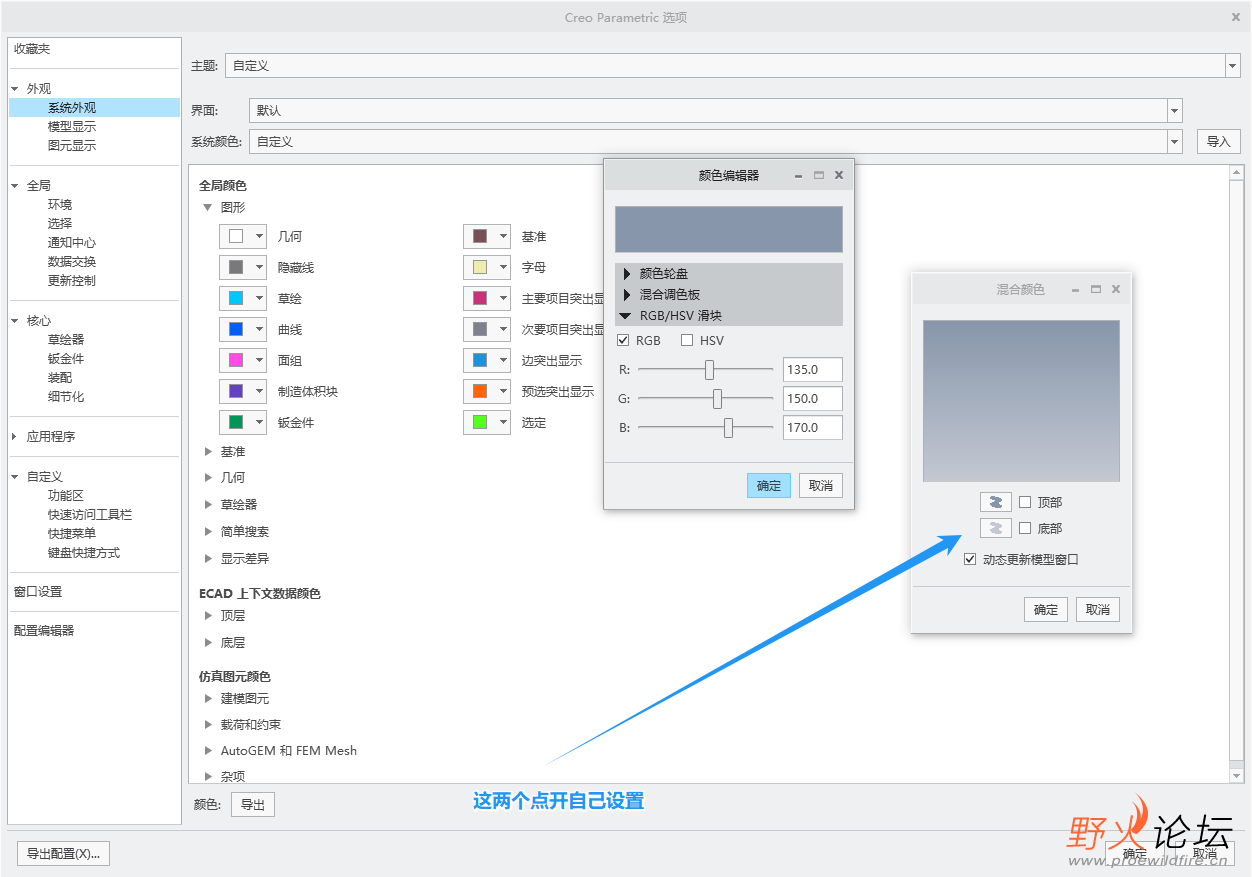The image size is (1252, 877).
Task: Expand 应用程序 in the sidebar
Action: (x=14, y=437)
